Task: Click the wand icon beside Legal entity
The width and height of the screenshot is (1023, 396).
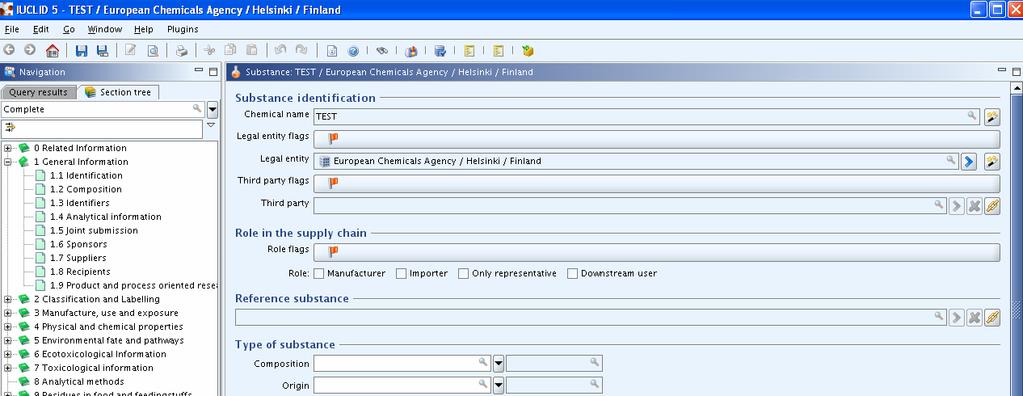Action: (x=992, y=162)
